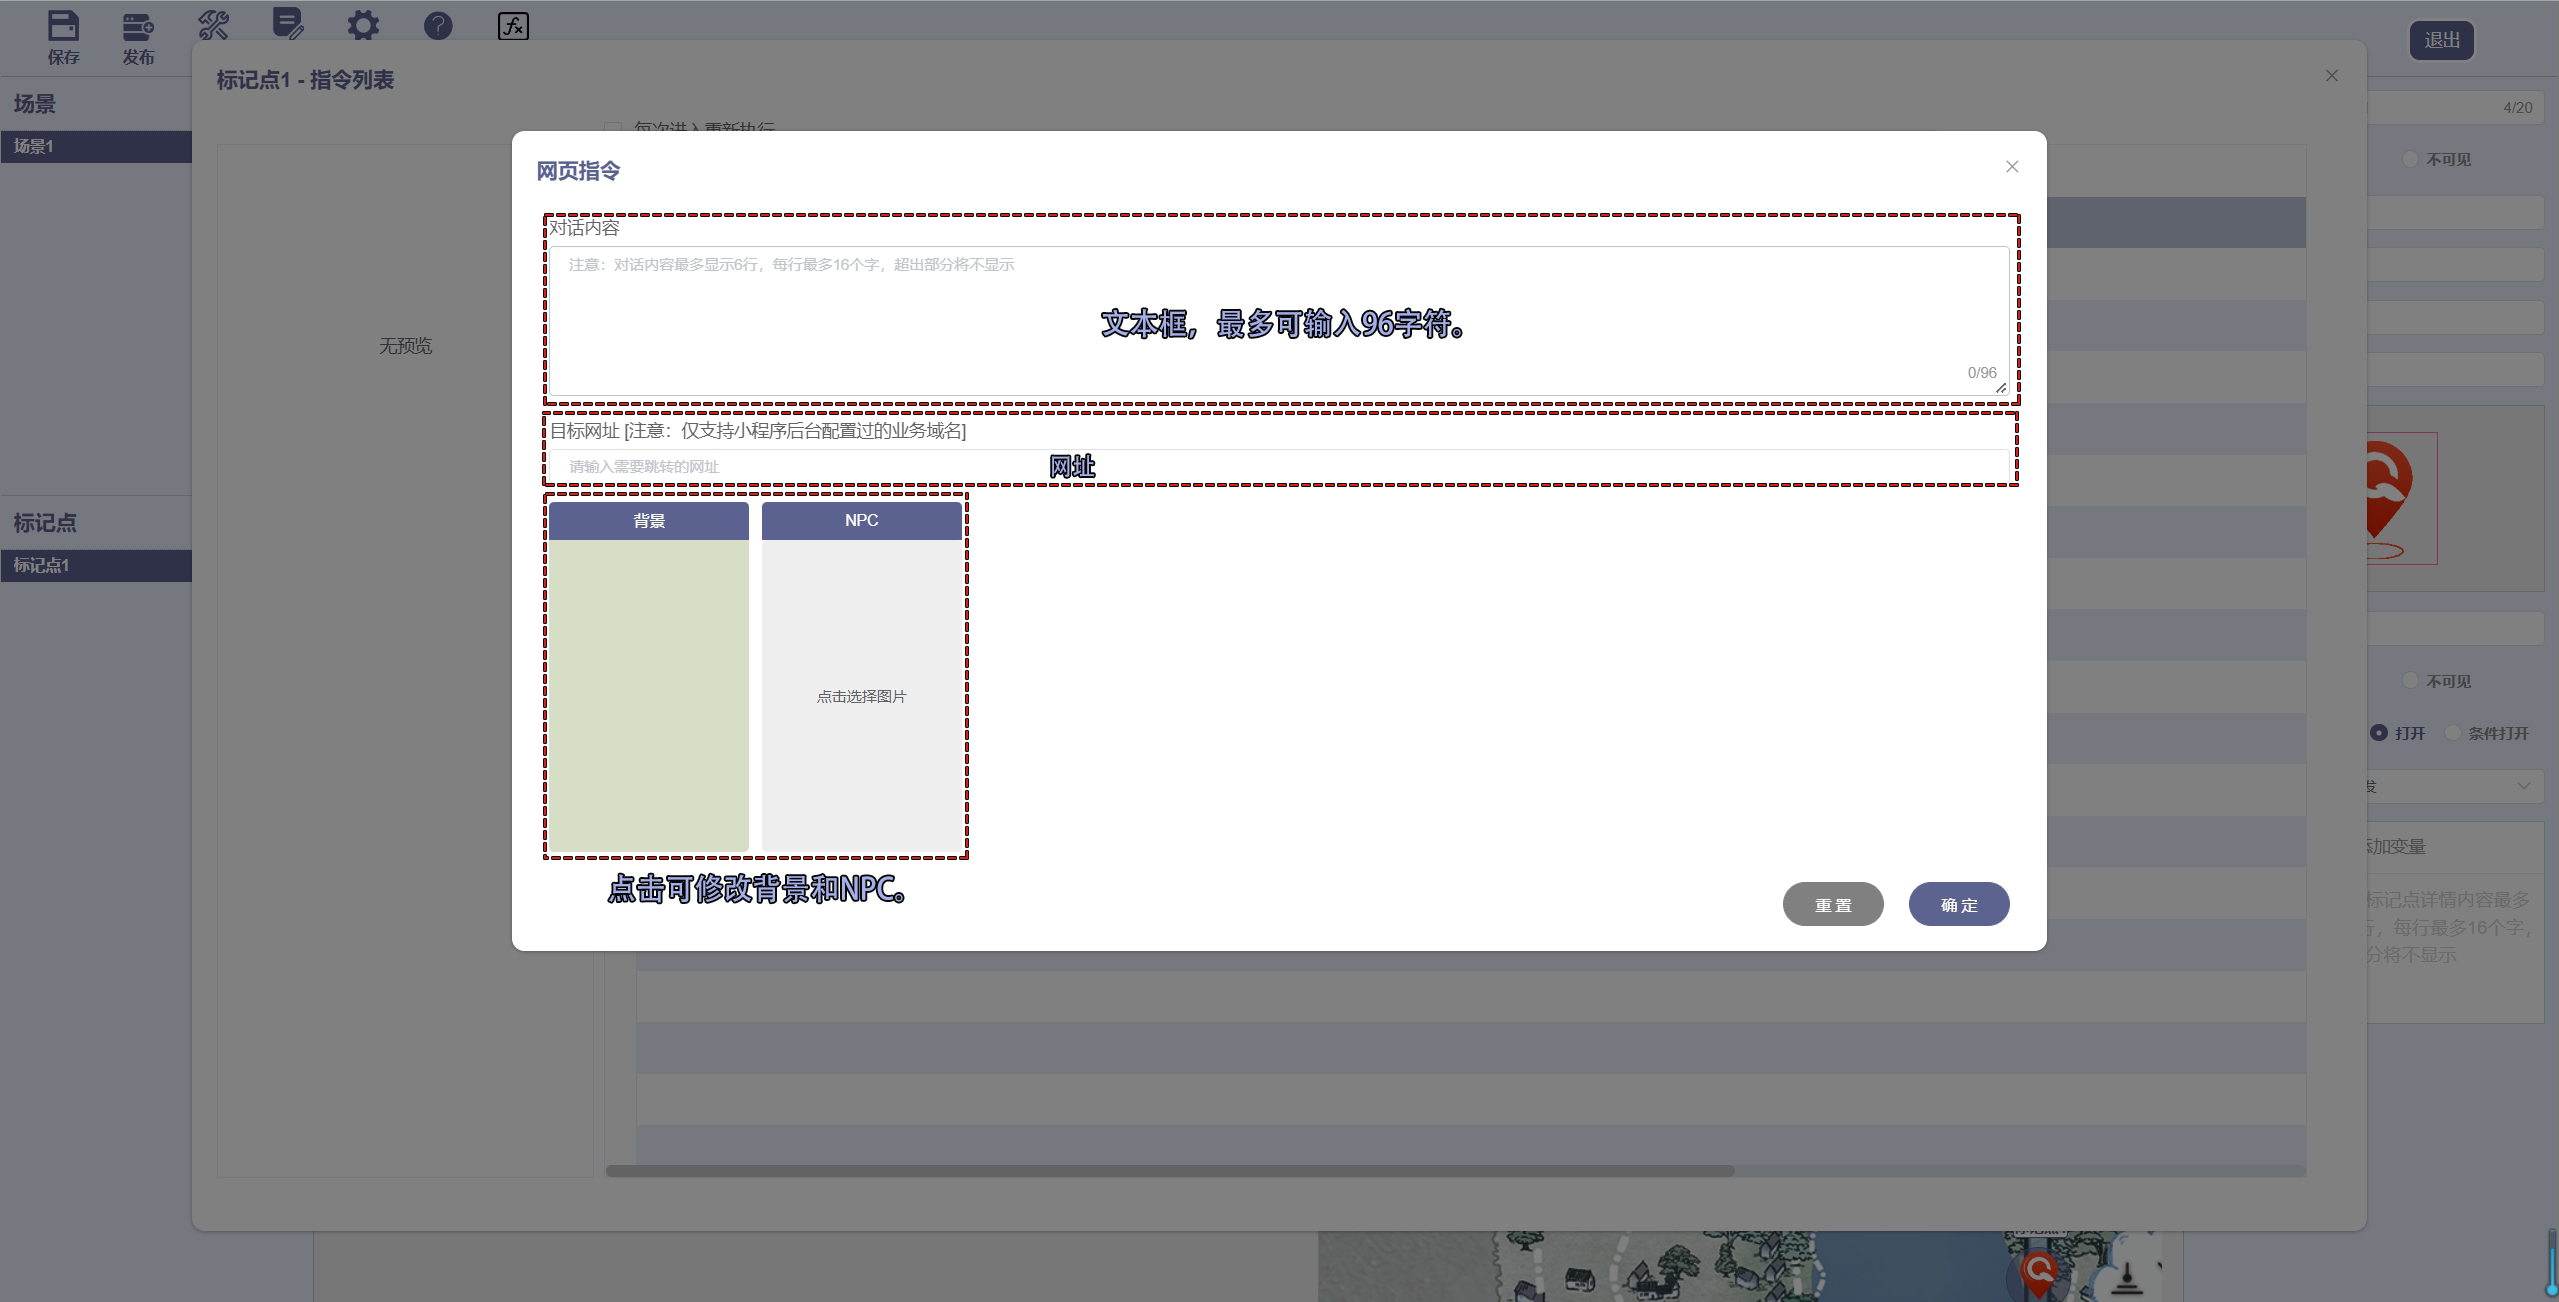Open the wrench and hammer tools icon

coord(213,25)
